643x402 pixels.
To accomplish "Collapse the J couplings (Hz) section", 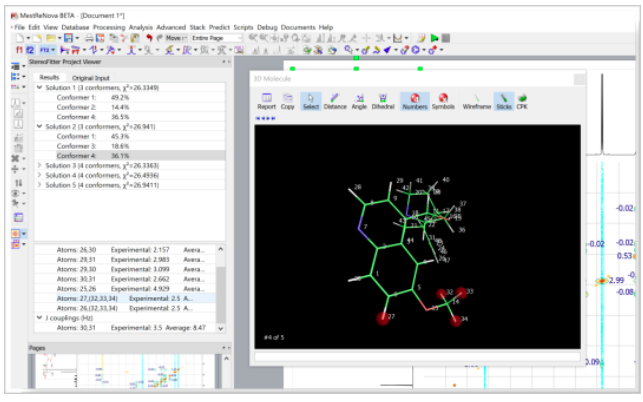I will click(39, 318).
